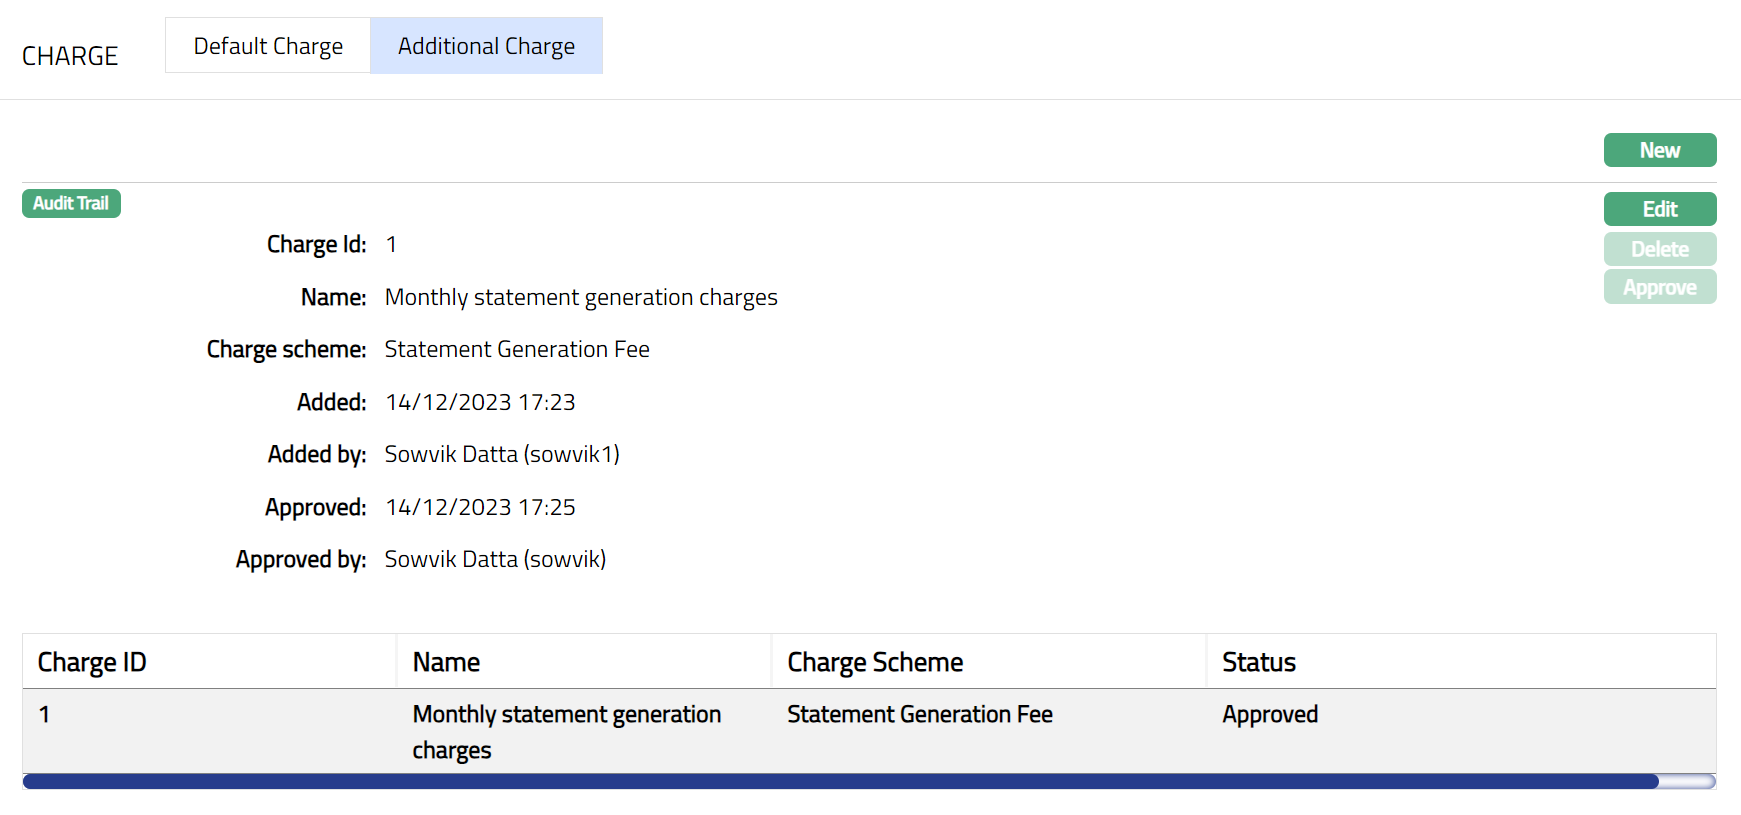Screen dimensions: 1741x815
Task: Click the Approve button
Action: [1659, 288]
